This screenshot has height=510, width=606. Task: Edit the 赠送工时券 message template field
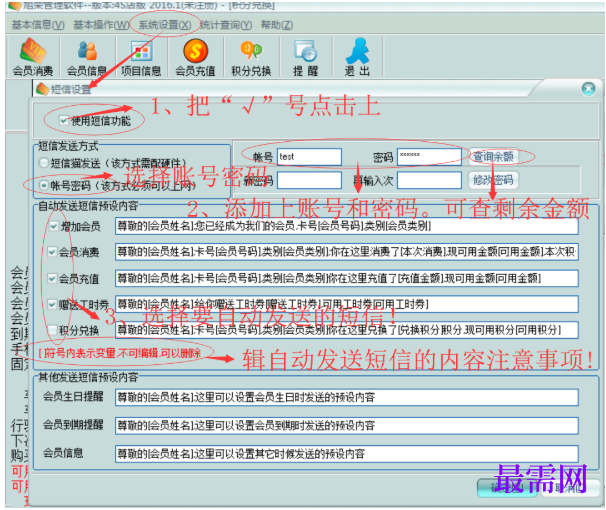pyautogui.click(x=347, y=304)
